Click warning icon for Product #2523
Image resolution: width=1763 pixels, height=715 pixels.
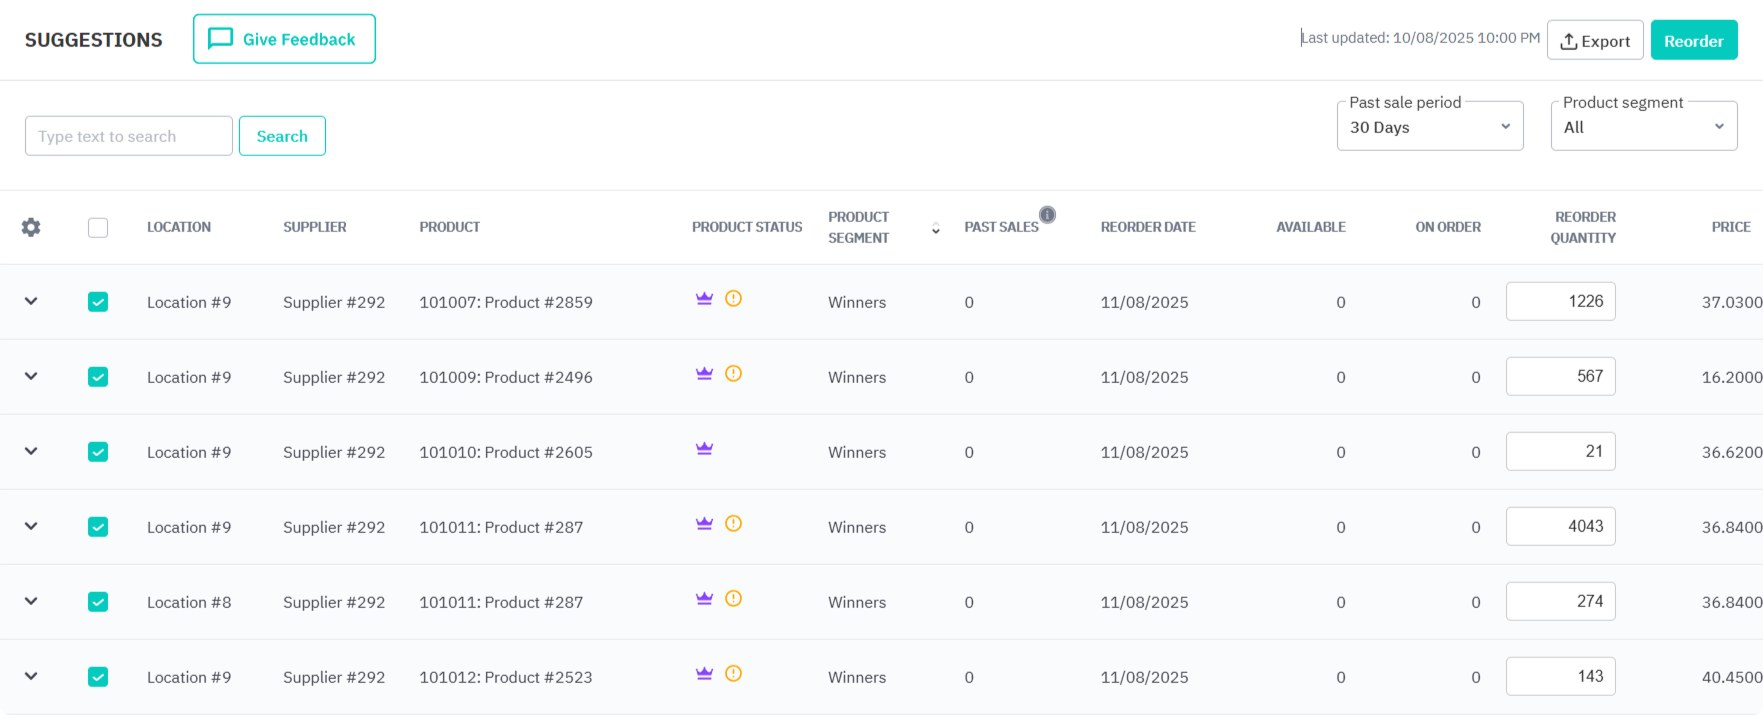tap(733, 674)
